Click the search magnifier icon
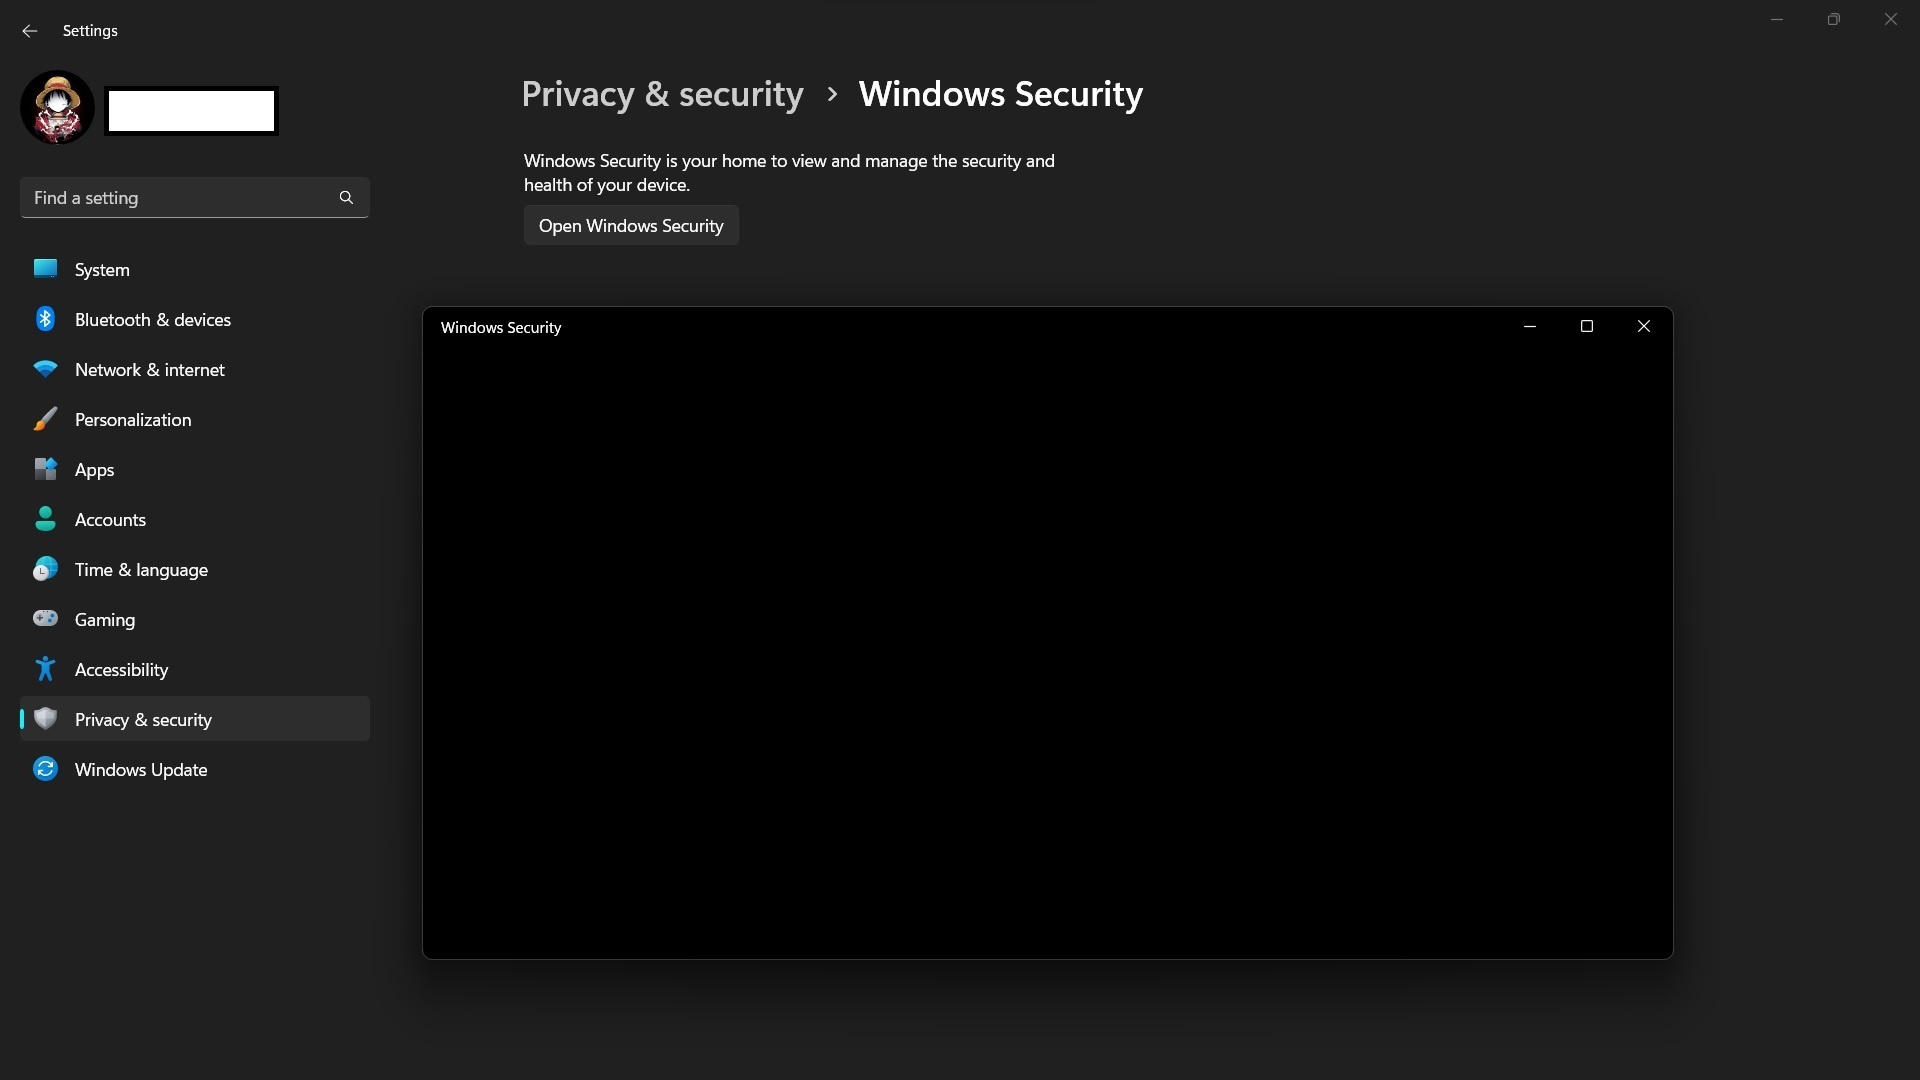The image size is (1920, 1080). 345,198
